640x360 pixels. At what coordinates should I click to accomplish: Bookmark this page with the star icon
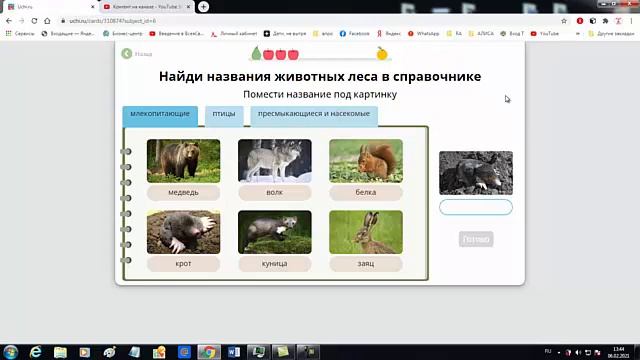564,21
